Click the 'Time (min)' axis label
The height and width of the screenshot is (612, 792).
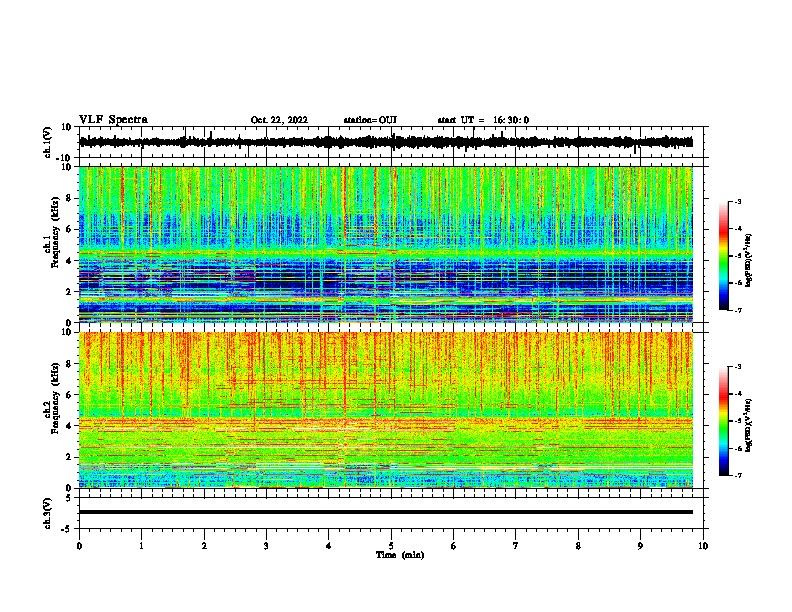[400, 555]
